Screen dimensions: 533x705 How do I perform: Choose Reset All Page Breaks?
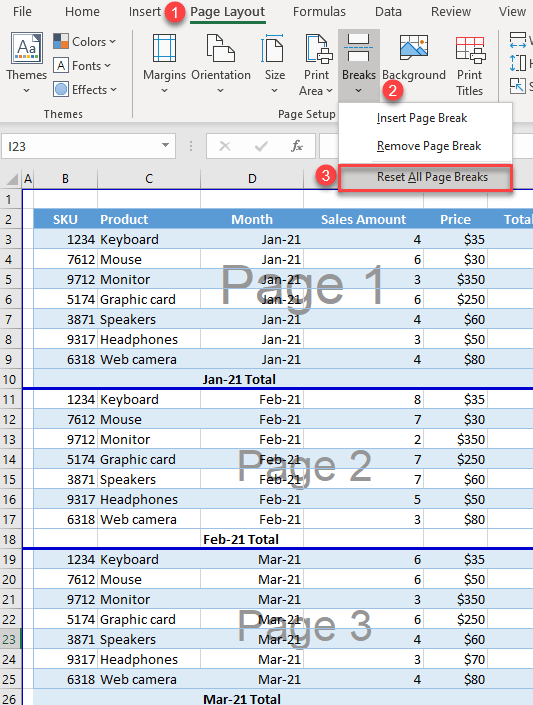pos(425,178)
